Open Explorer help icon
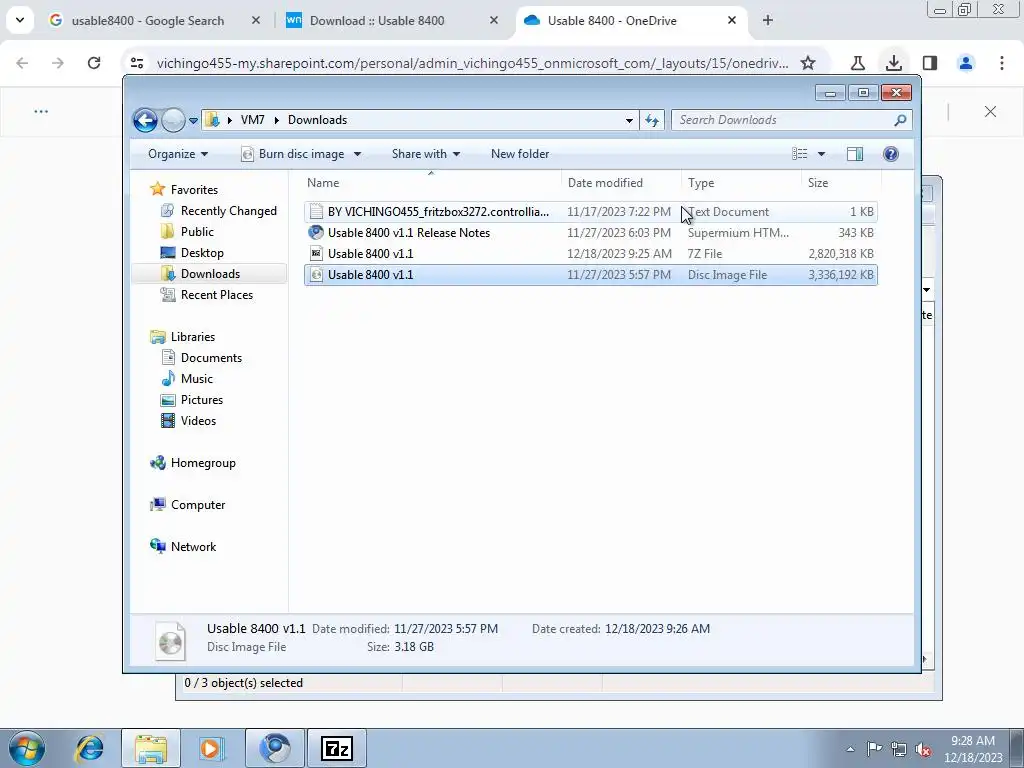This screenshot has width=1024, height=768. tap(891, 153)
